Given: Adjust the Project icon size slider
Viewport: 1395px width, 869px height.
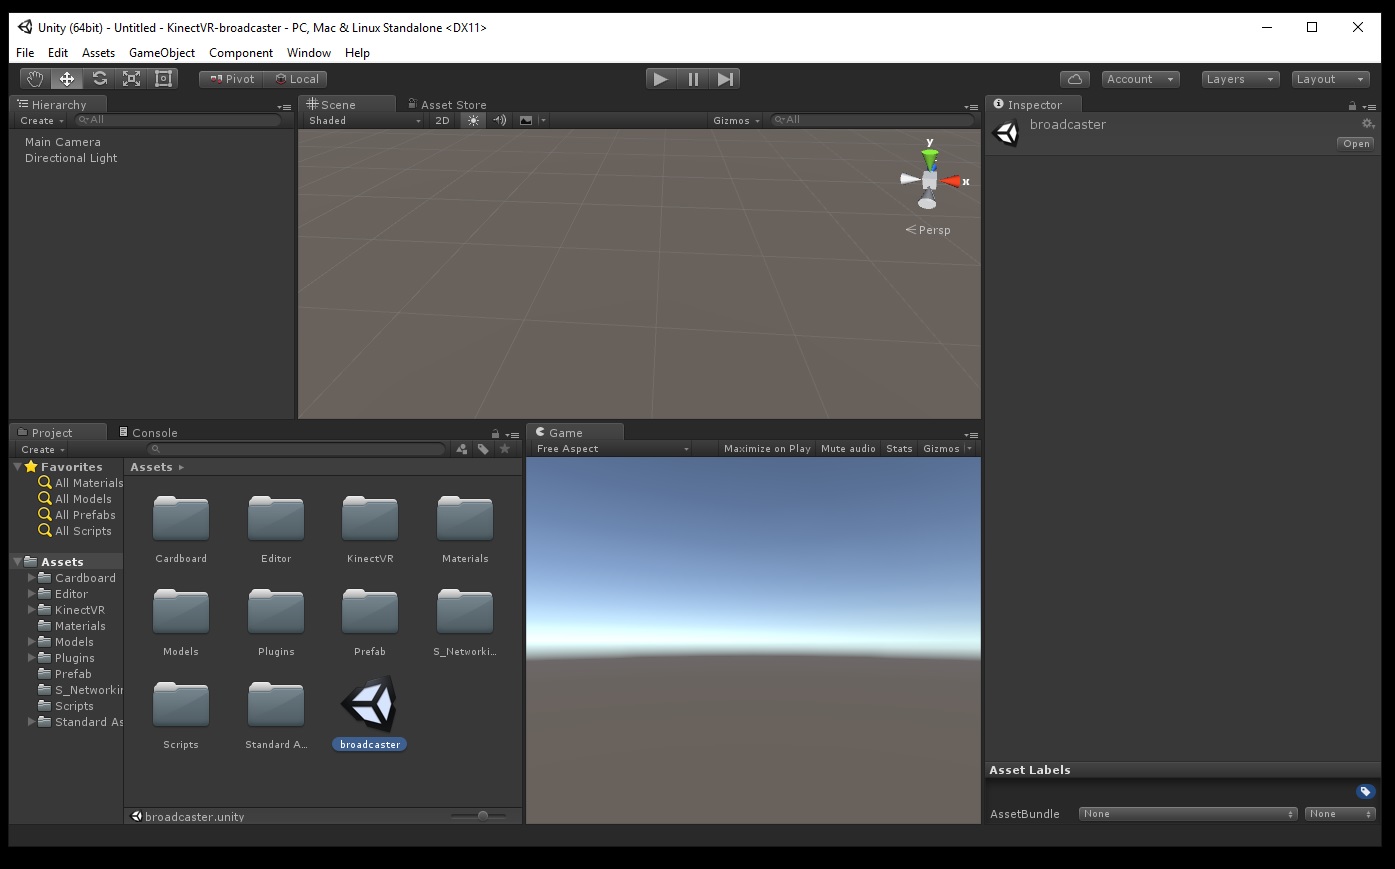Looking at the screenshot, I should click(x=483, y=816).
